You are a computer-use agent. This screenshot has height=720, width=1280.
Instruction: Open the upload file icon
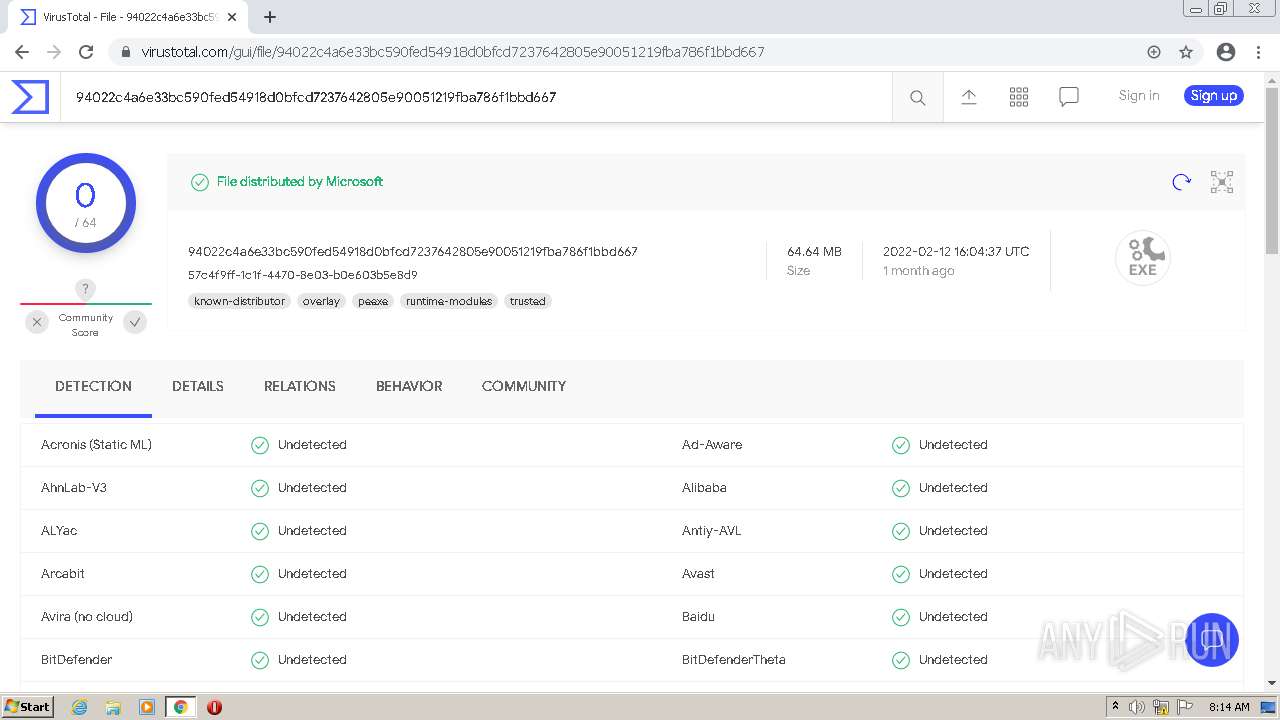pyautogui.click(x=968, y=96)
